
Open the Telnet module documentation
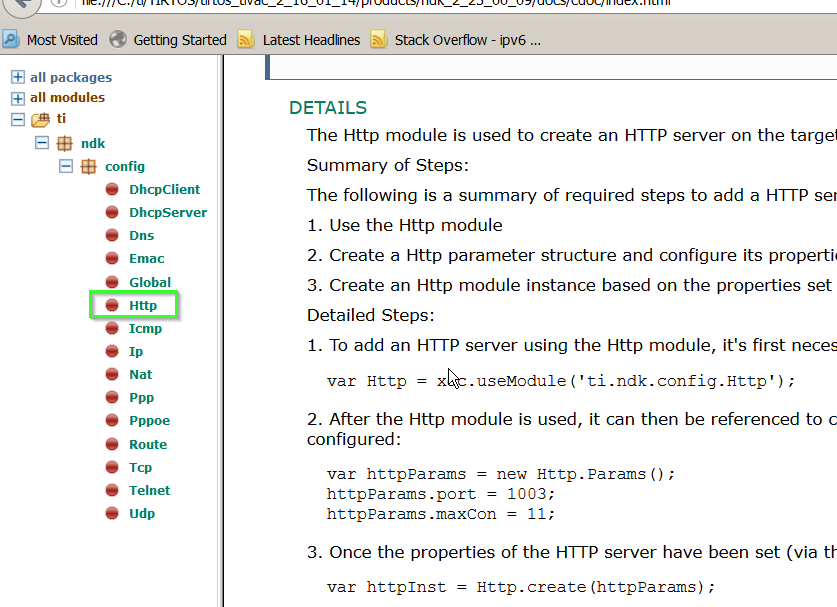click(149, 490)
